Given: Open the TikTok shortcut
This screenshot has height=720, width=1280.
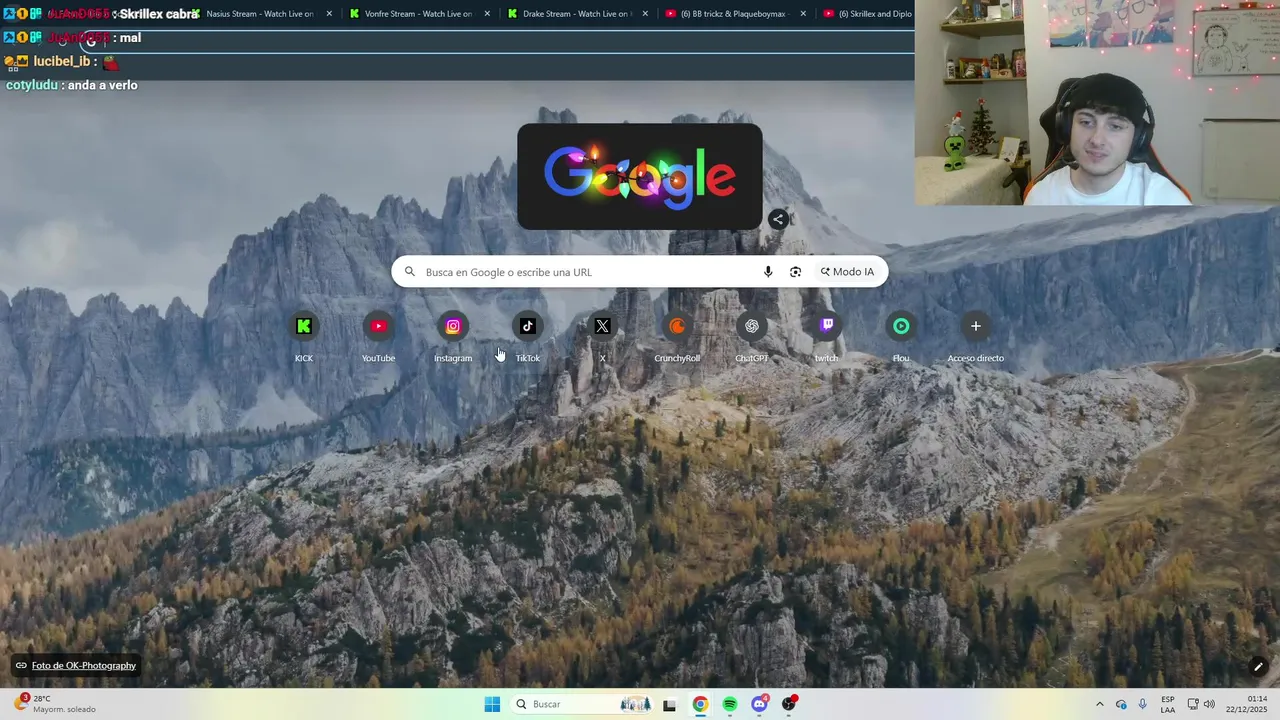Looking at the screenshot, I should (528, 337).
